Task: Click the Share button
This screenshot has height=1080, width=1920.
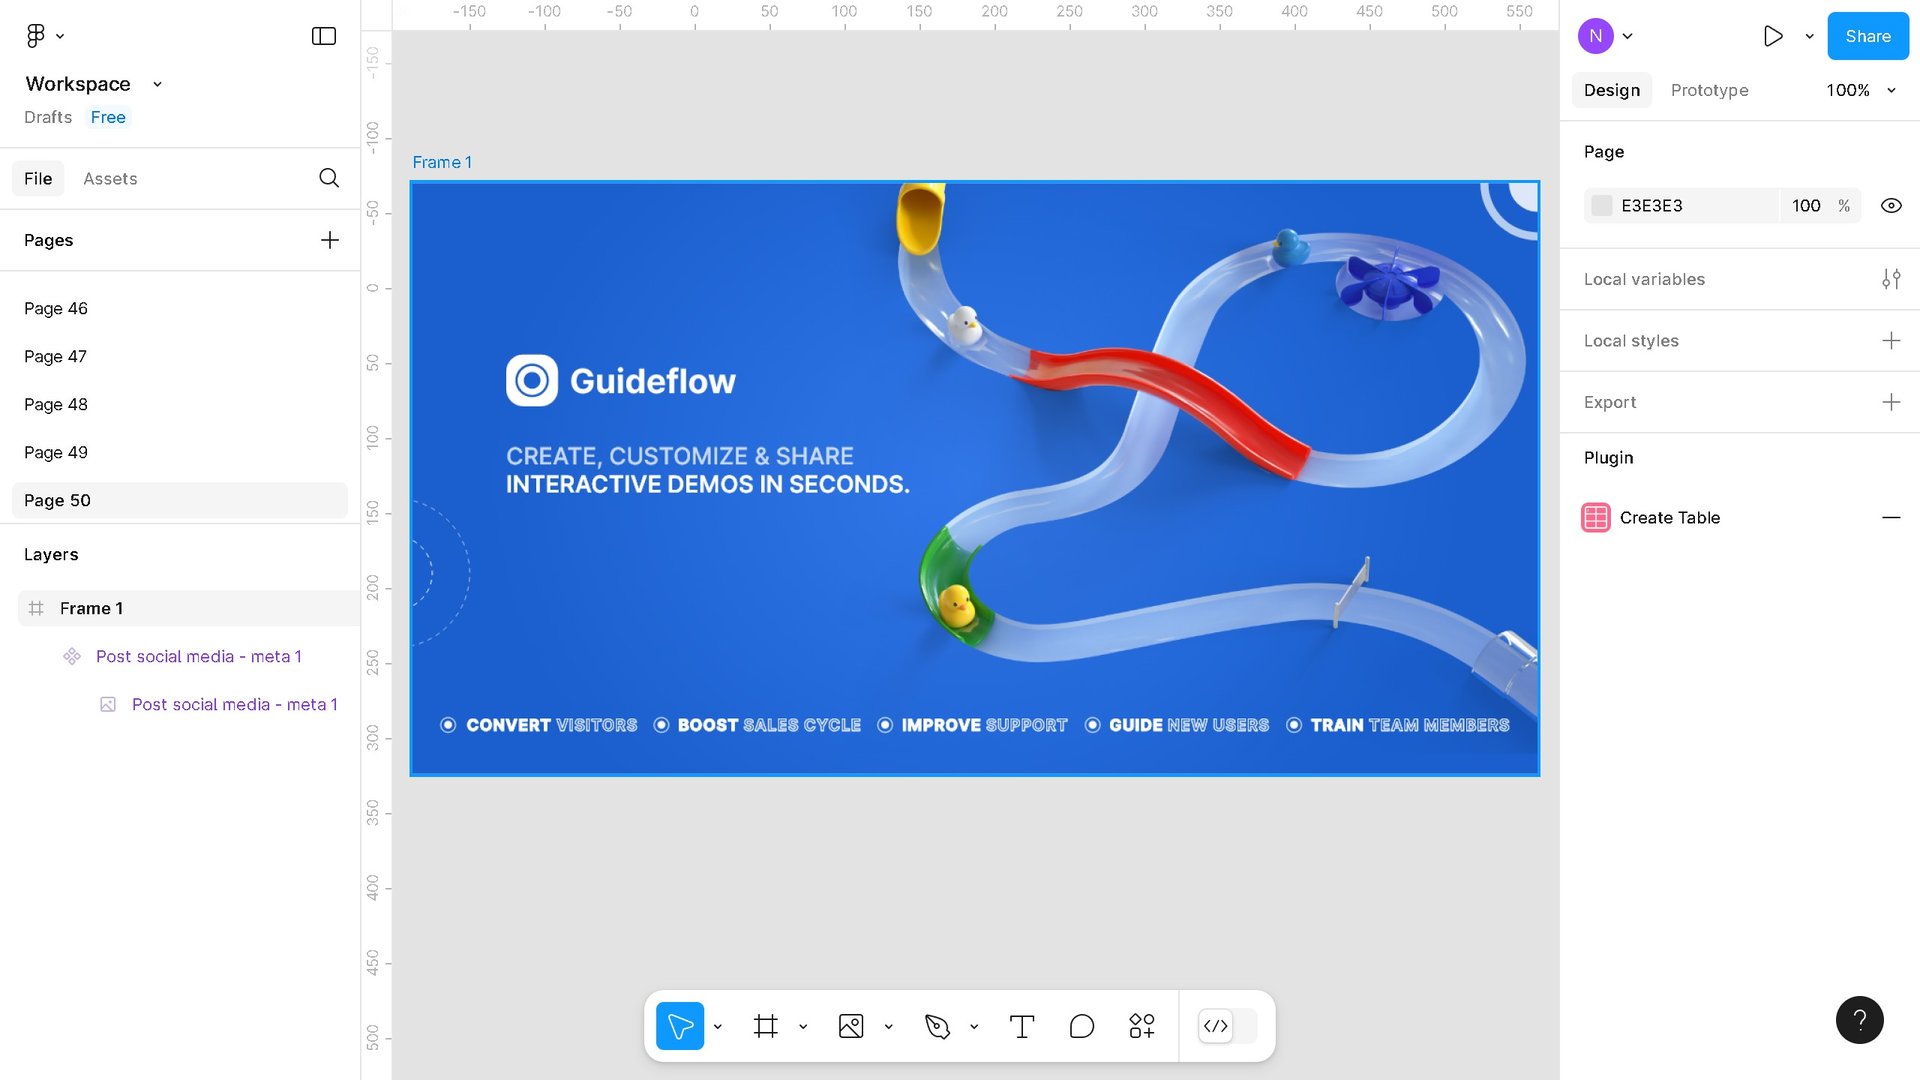Action: coord(1867,36)
